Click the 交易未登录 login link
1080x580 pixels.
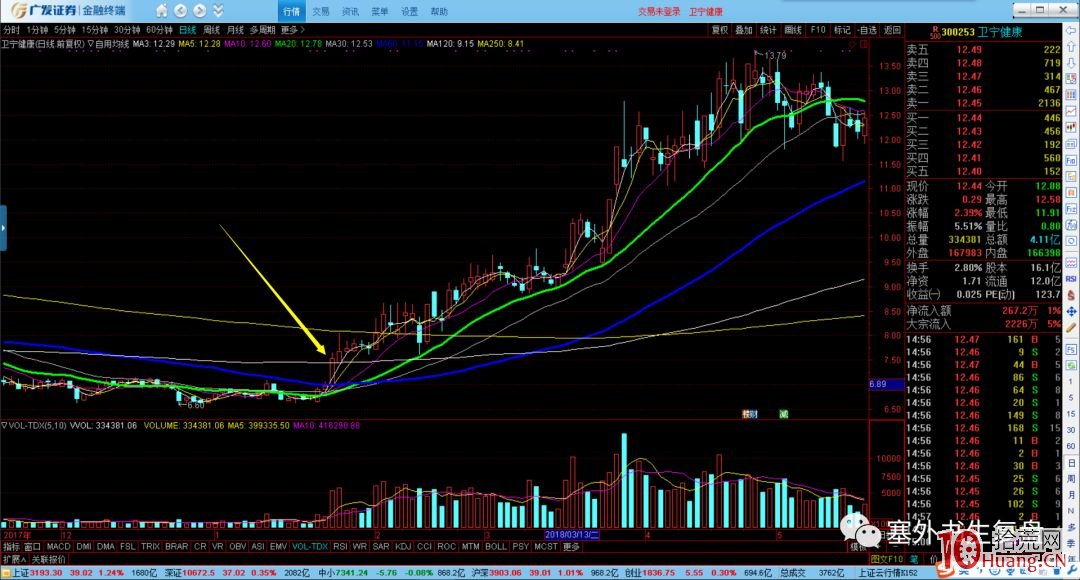click(x=658, y=12)
